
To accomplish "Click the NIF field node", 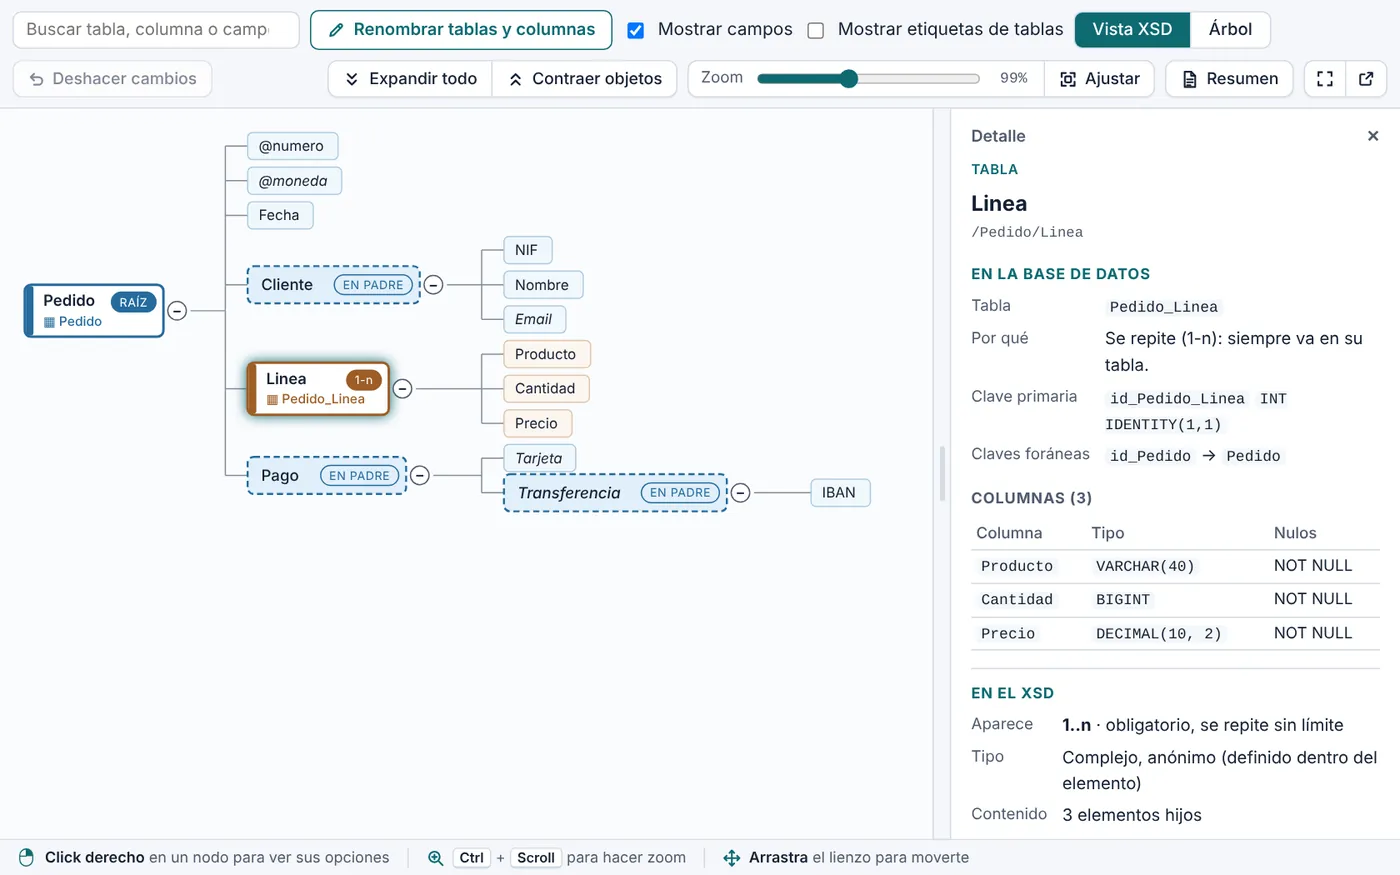I will pos(527,250).
